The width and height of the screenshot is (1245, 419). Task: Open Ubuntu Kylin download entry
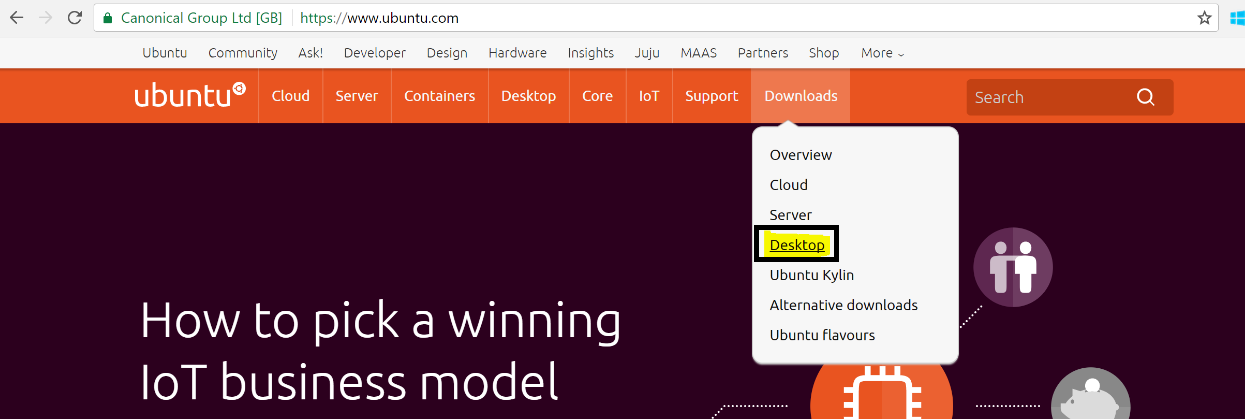[812, 275]
